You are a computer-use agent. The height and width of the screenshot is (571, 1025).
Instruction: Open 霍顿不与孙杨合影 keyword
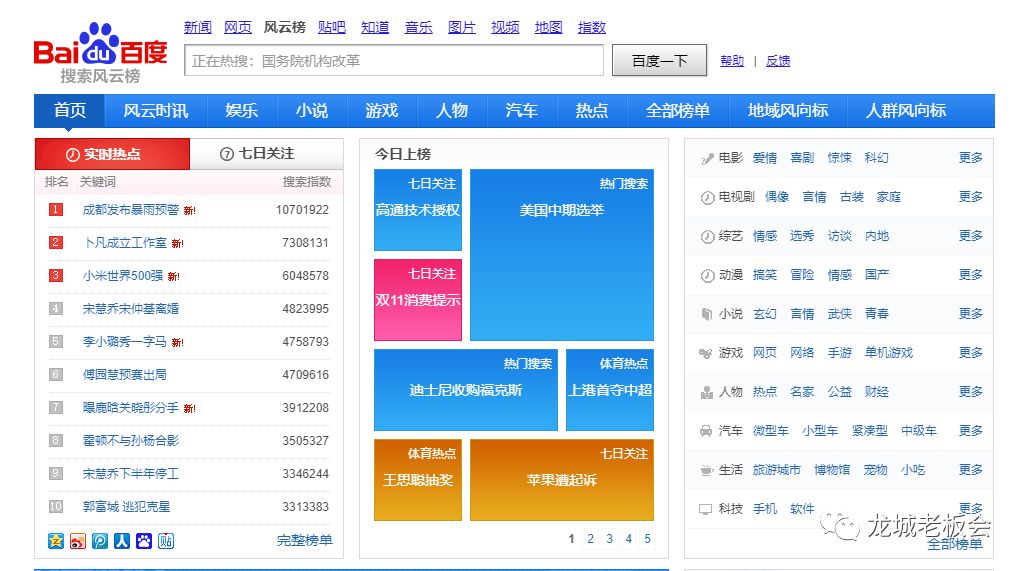coord(131,441)
